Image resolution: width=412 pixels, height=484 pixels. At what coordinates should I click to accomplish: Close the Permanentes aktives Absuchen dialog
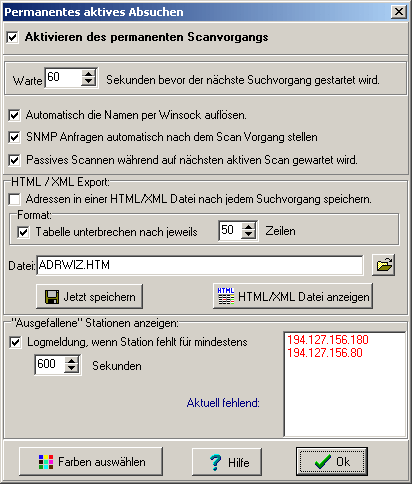399,12
